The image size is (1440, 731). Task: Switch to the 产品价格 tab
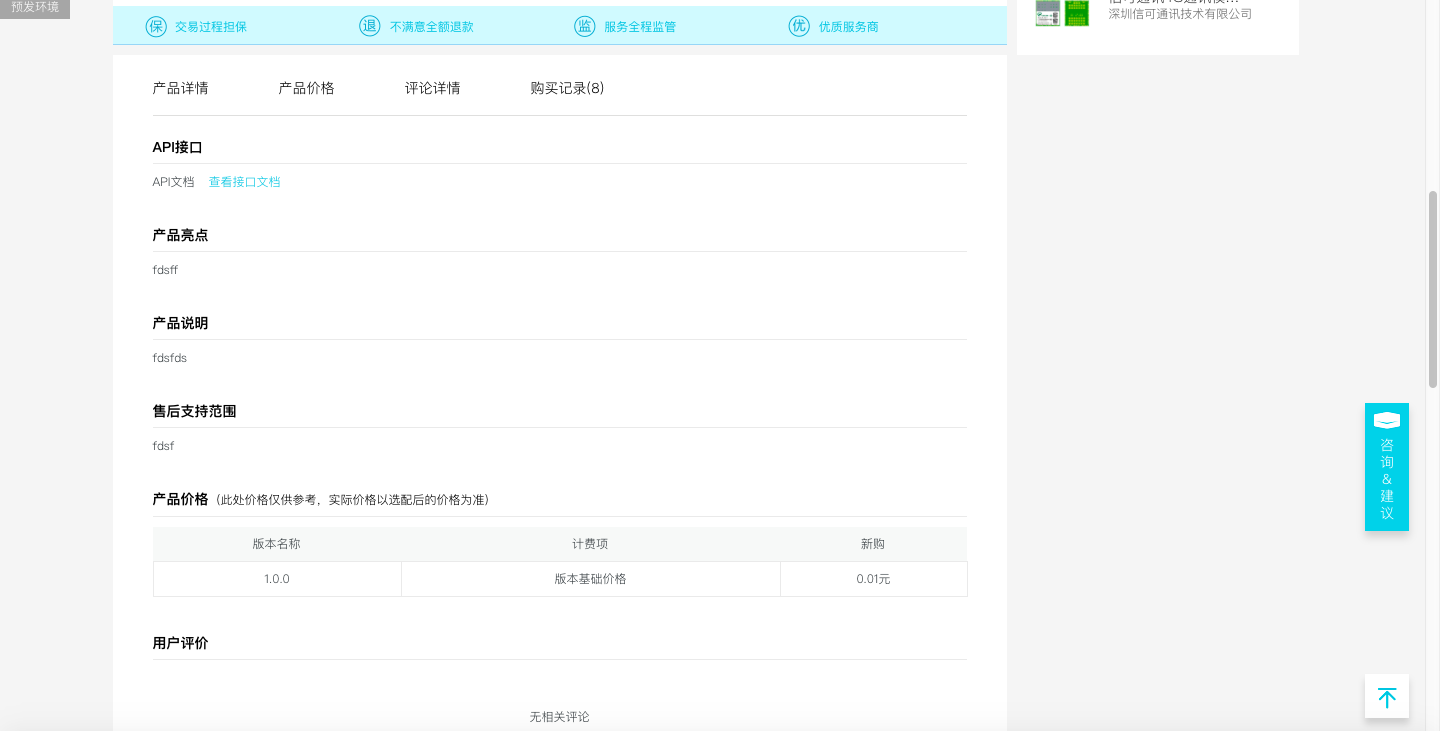[307, 88]
